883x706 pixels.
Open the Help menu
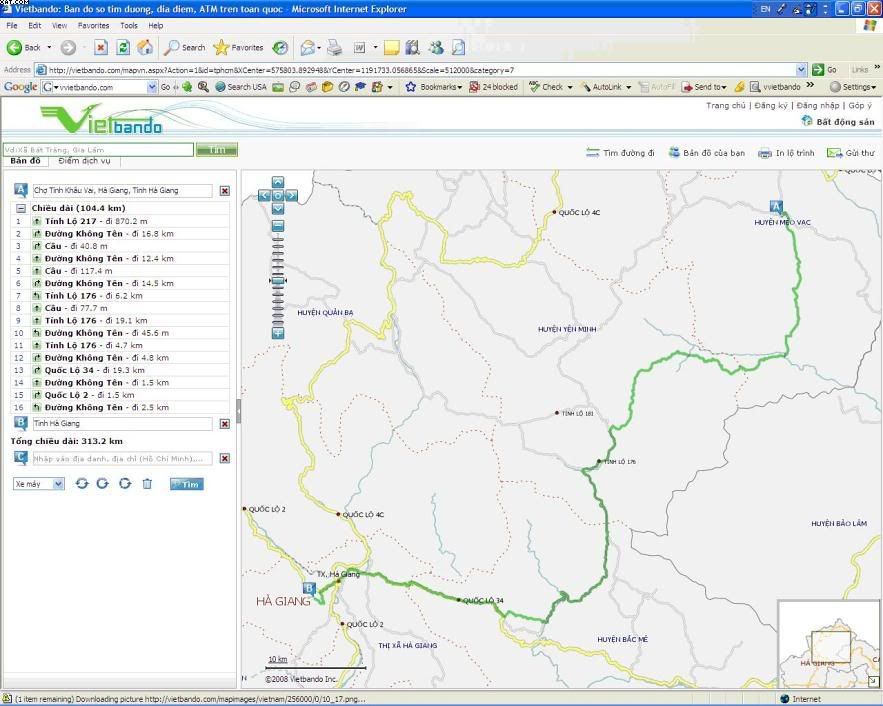coord(156,25)
